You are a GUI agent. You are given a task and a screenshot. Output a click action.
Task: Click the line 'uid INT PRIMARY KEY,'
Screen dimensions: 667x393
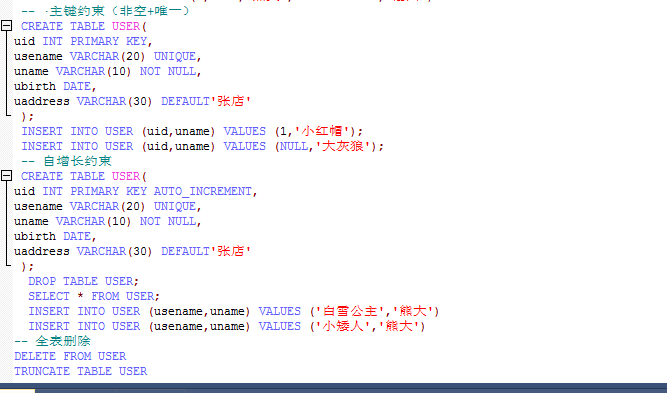(x=83, y=41)
